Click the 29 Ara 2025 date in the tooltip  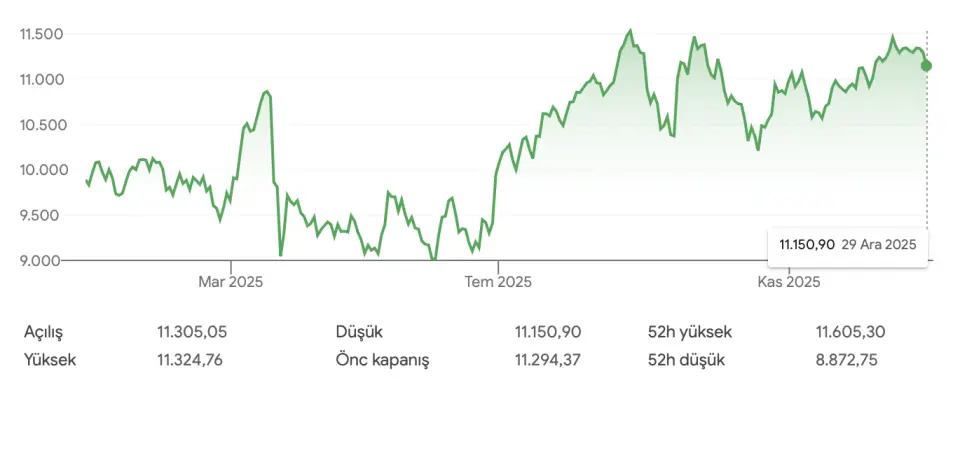pos(879,245)
